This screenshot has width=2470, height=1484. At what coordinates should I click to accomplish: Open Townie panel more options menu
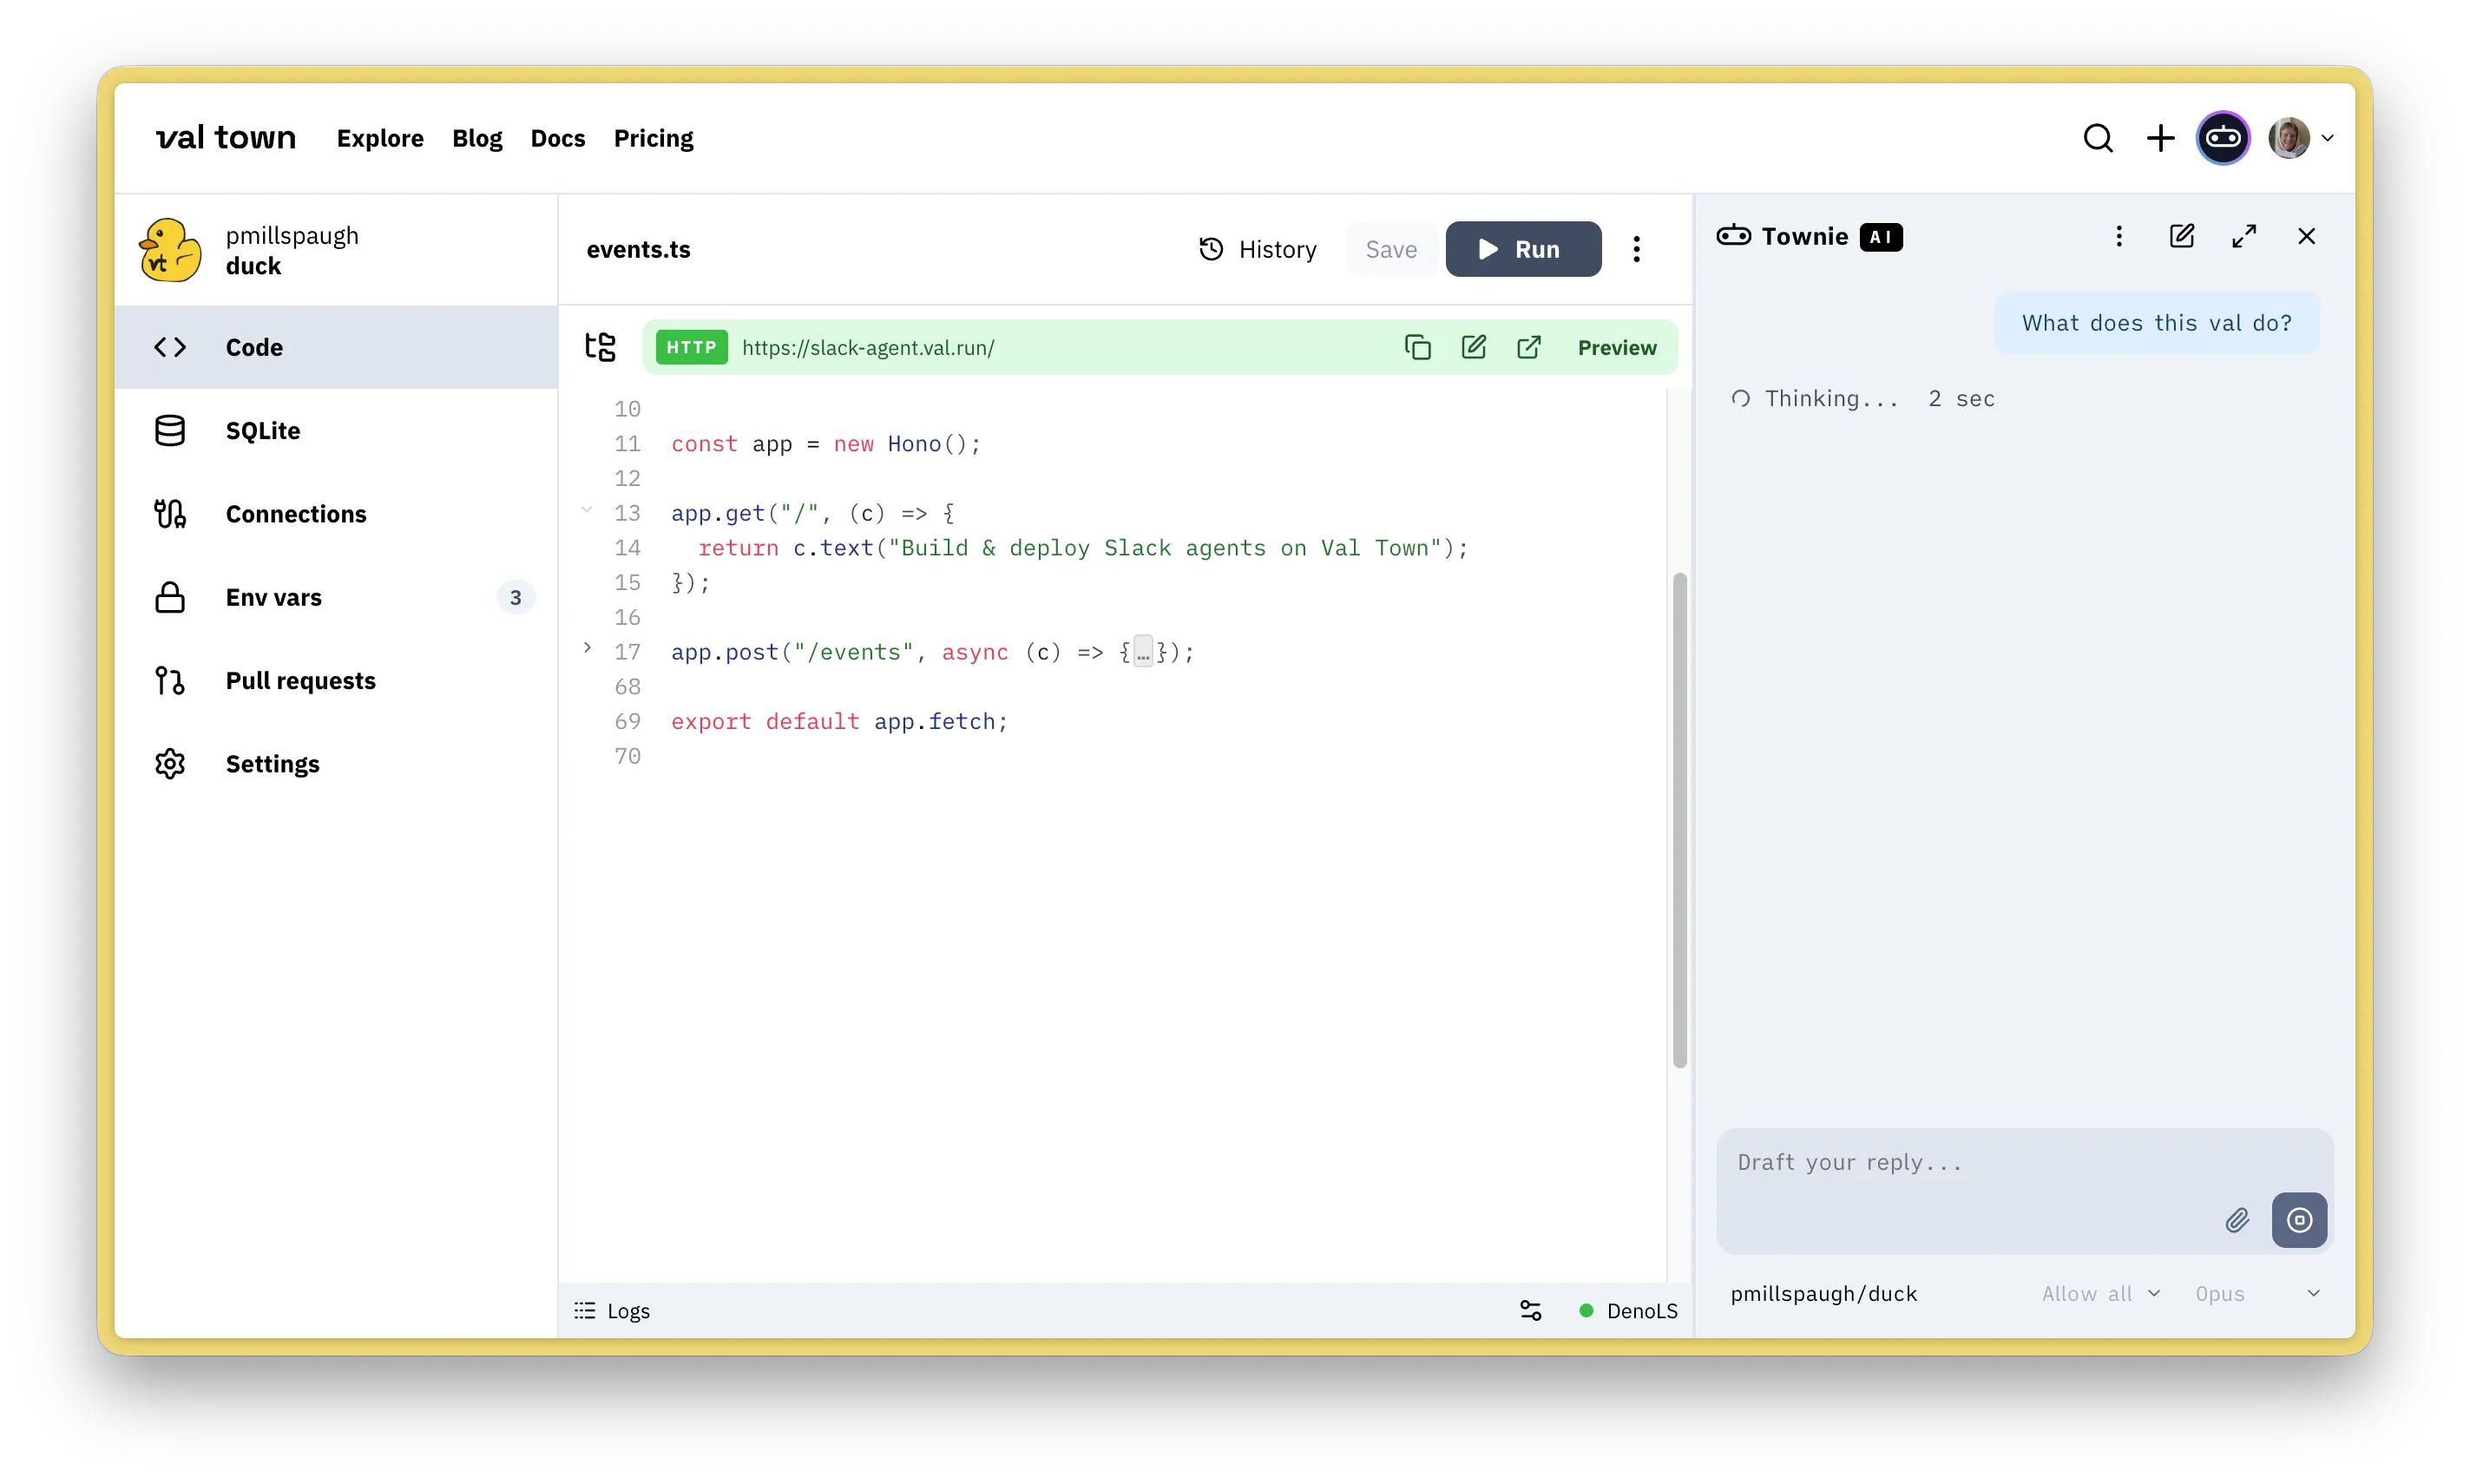[x=2119, y=236]
